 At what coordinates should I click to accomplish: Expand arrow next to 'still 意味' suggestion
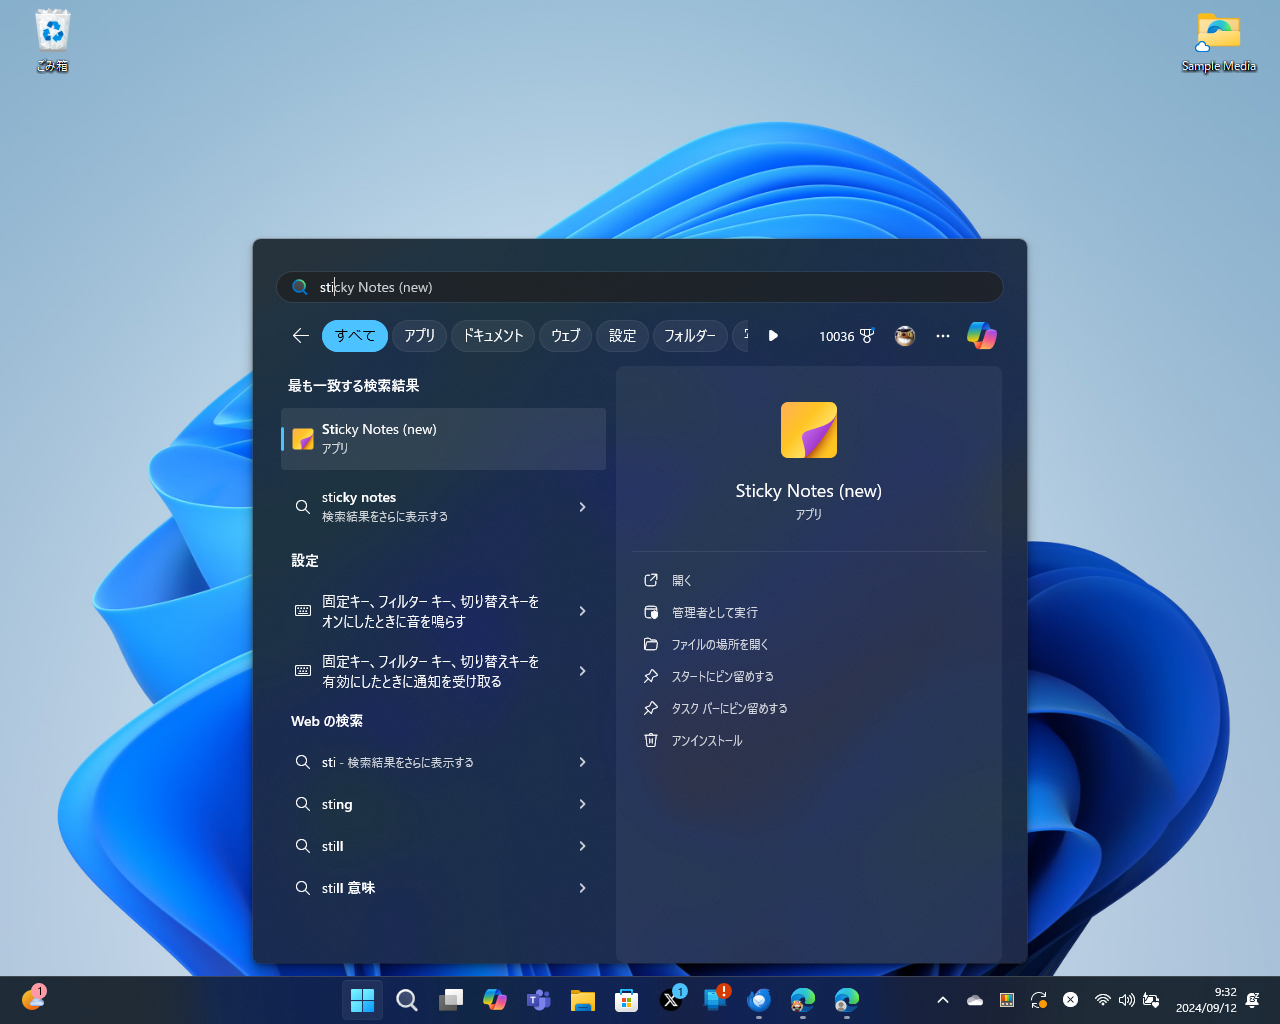click(x=582, y=888)
